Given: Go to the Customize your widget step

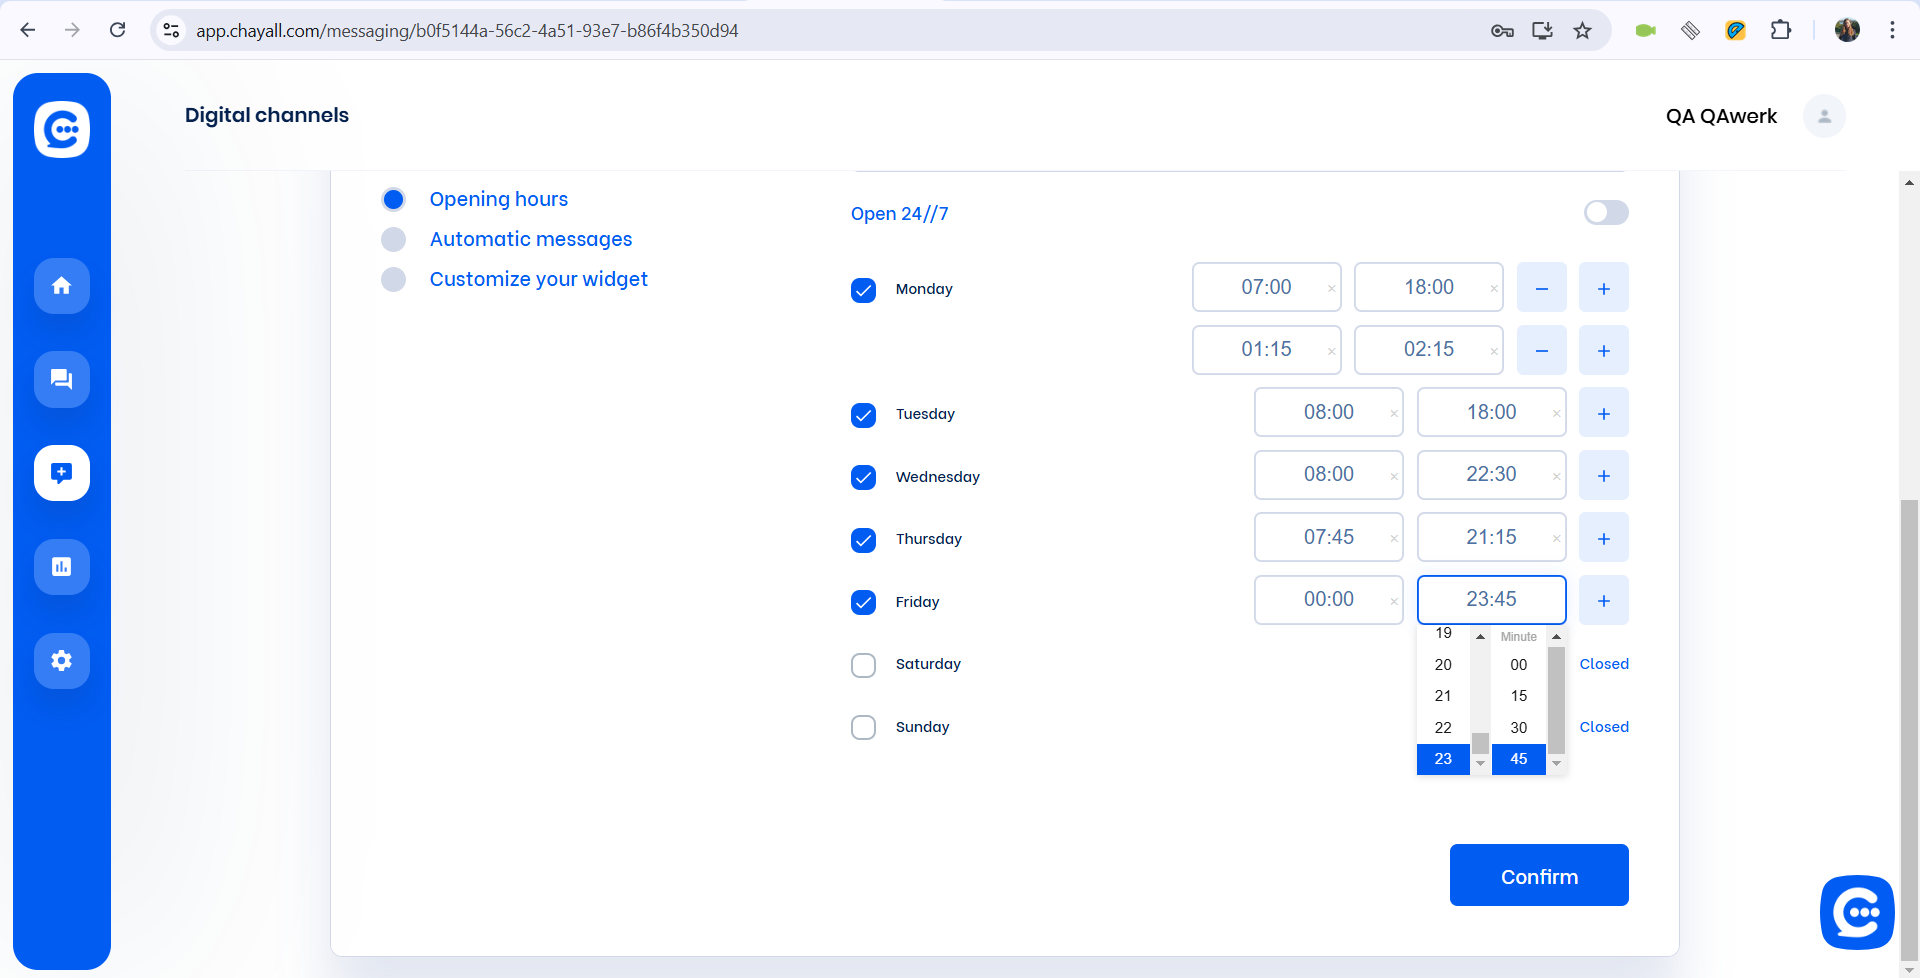Looking at the screenshot, I should tap(539, 279).
